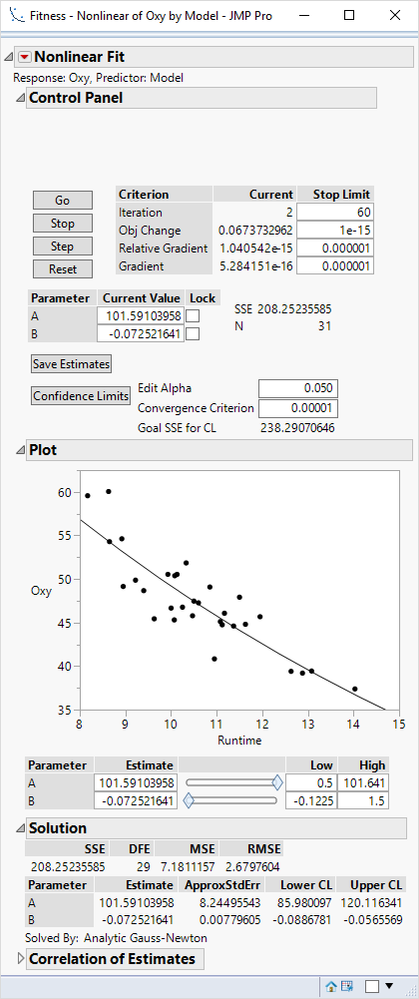The width and height of the screenshot is (419, 999).
Task: Click the Edit Alpha input field
Action: 298,389
